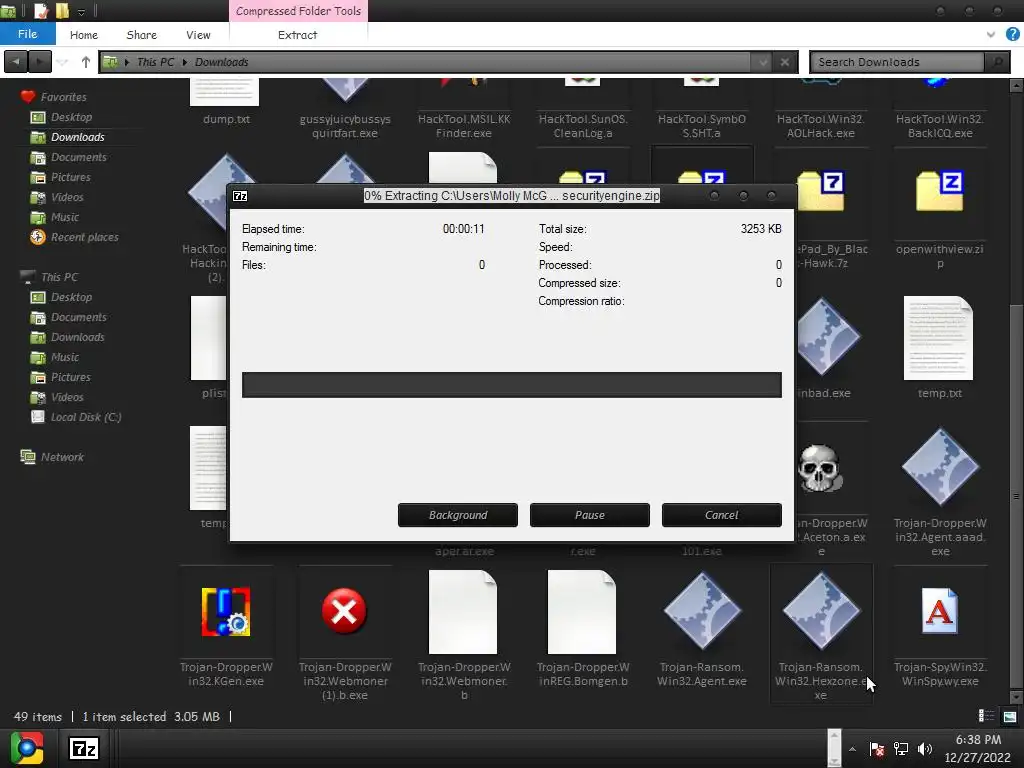Select Trojan-Ransom.Win32.Agent.exe icon
The image size is (1024, 768).
(702, 612)
